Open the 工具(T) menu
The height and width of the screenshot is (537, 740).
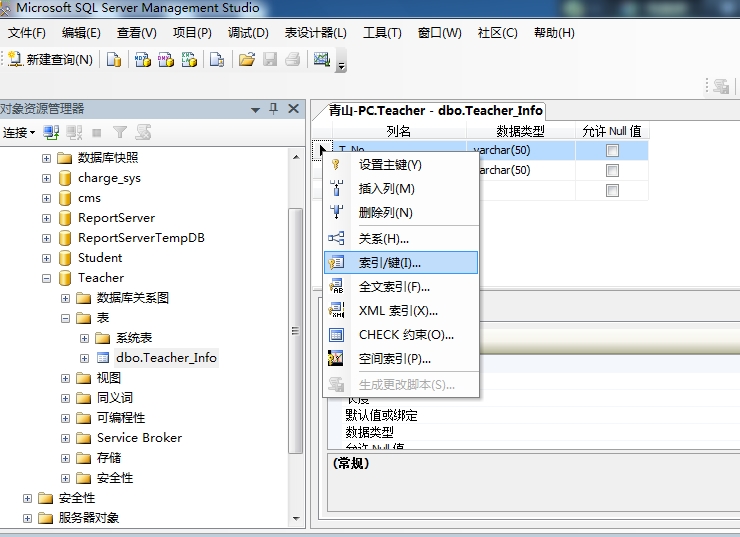point(382,33)
